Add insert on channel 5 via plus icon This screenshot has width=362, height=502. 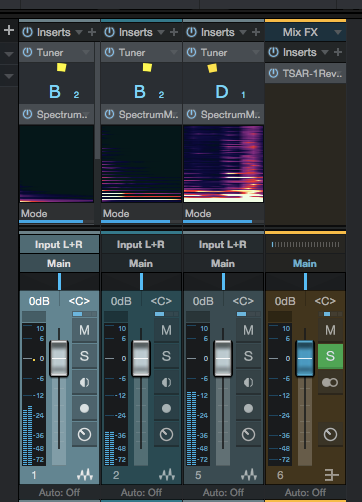[256, 32]
